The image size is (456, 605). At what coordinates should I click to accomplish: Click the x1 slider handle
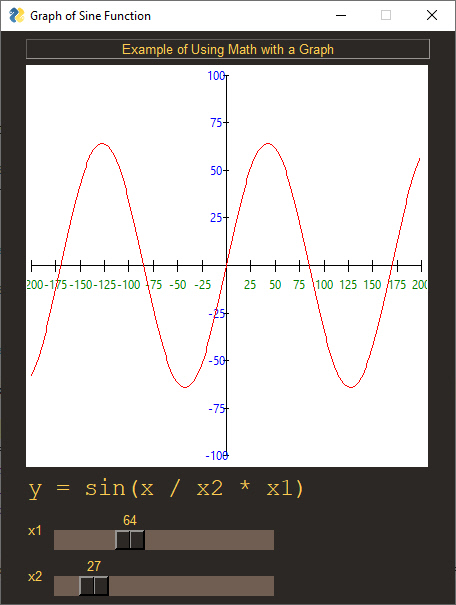coord(130,540)
